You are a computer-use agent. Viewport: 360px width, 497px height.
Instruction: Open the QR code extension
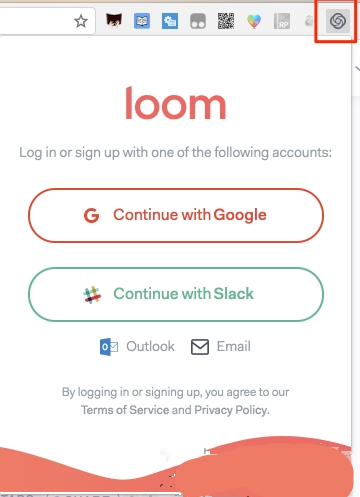coord(226,21)
